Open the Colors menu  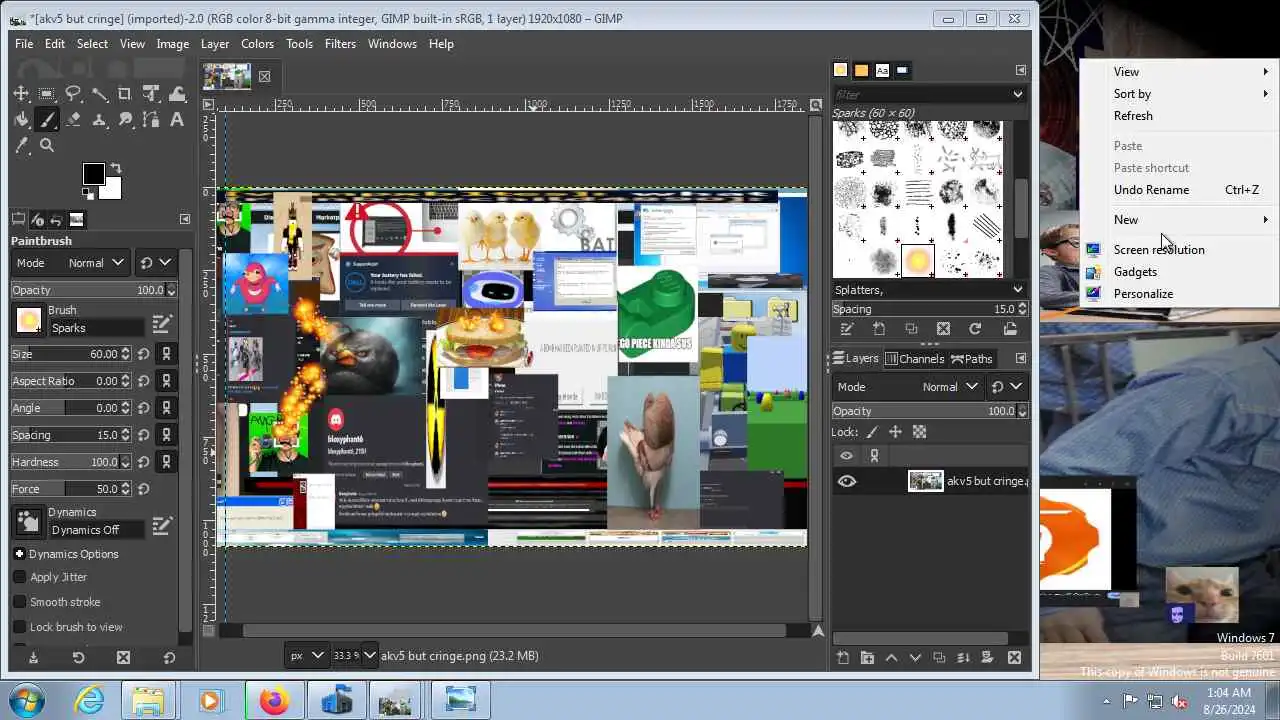(257, 44)
